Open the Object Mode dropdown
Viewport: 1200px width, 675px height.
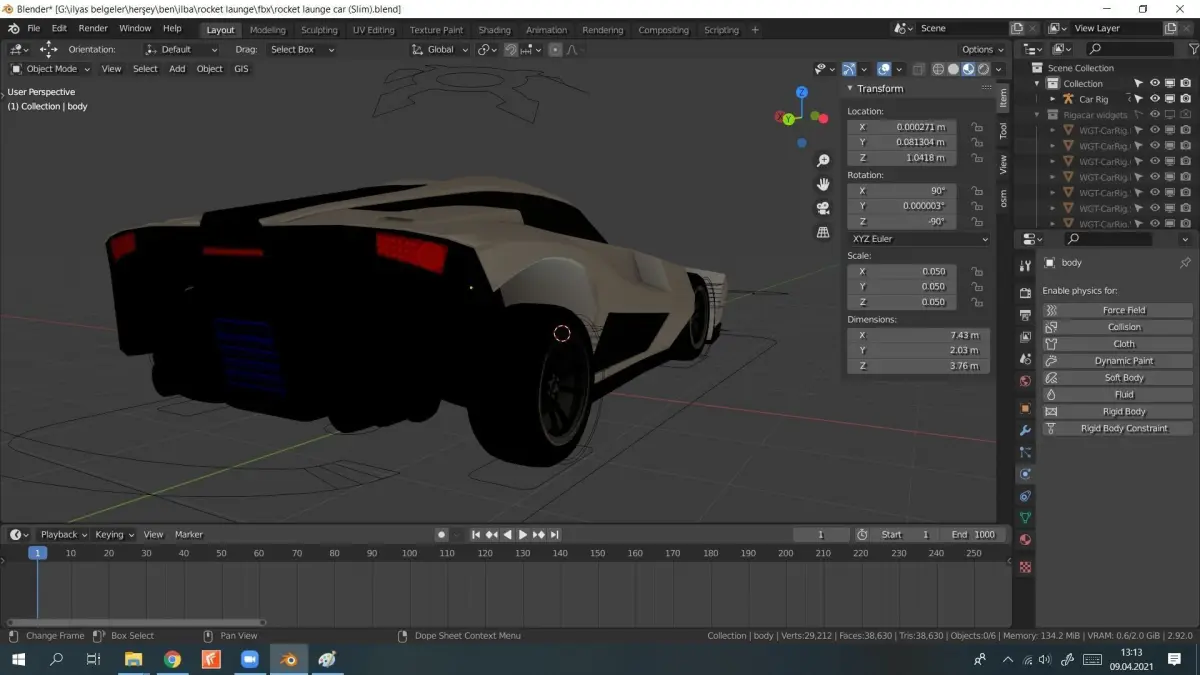pyautogui.click(x=50, y=69)
